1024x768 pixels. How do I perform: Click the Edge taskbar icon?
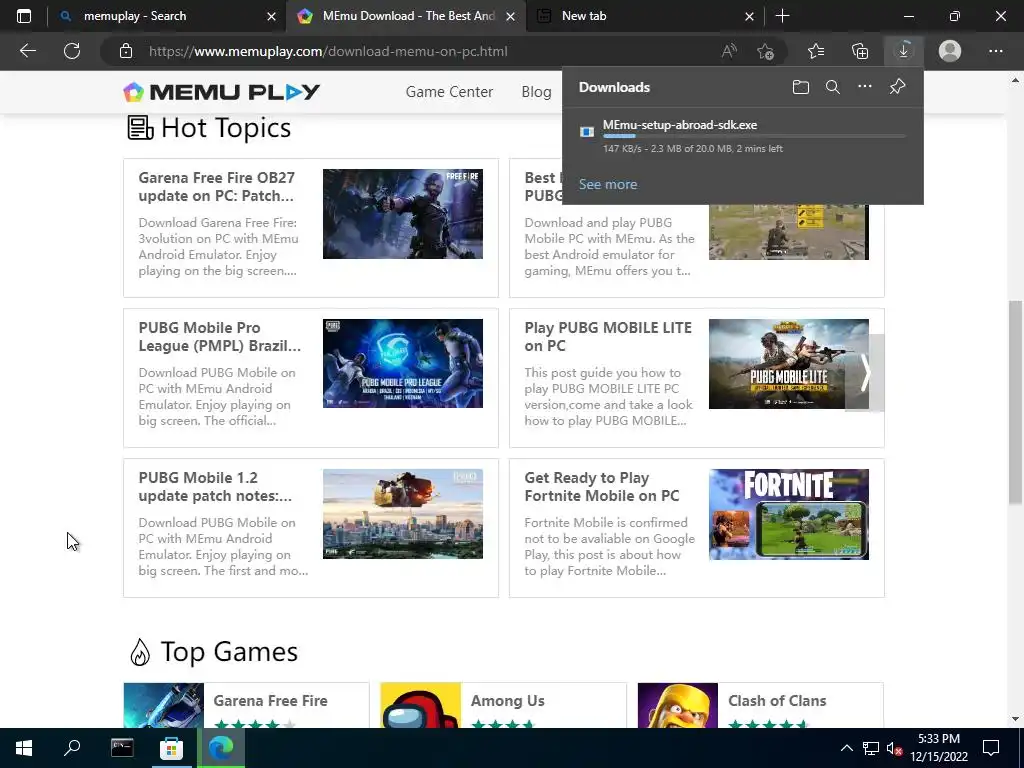click(x=221, y=748)
